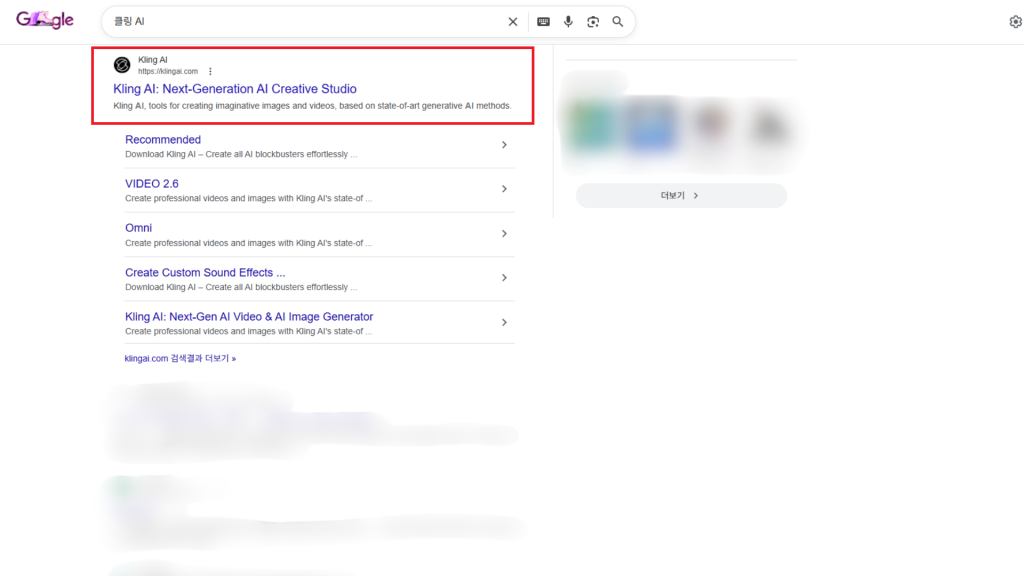
Task: Click the Google doodle logo
Action: 45,20
